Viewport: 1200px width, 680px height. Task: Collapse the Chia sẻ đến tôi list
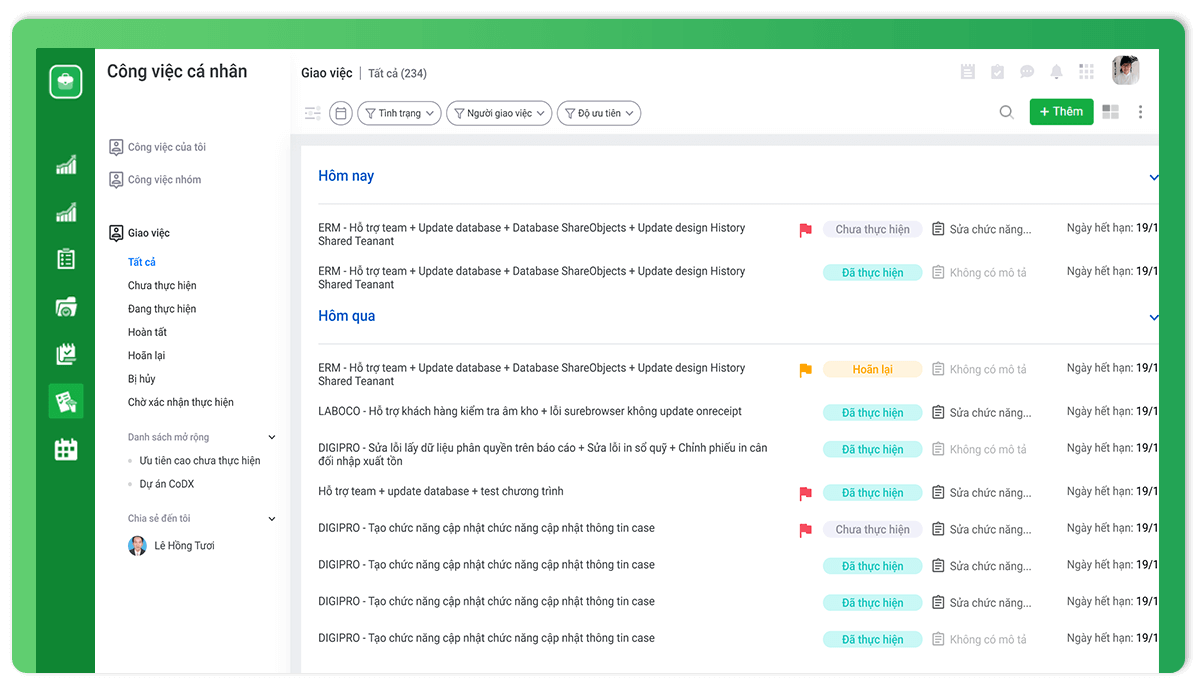272,519
